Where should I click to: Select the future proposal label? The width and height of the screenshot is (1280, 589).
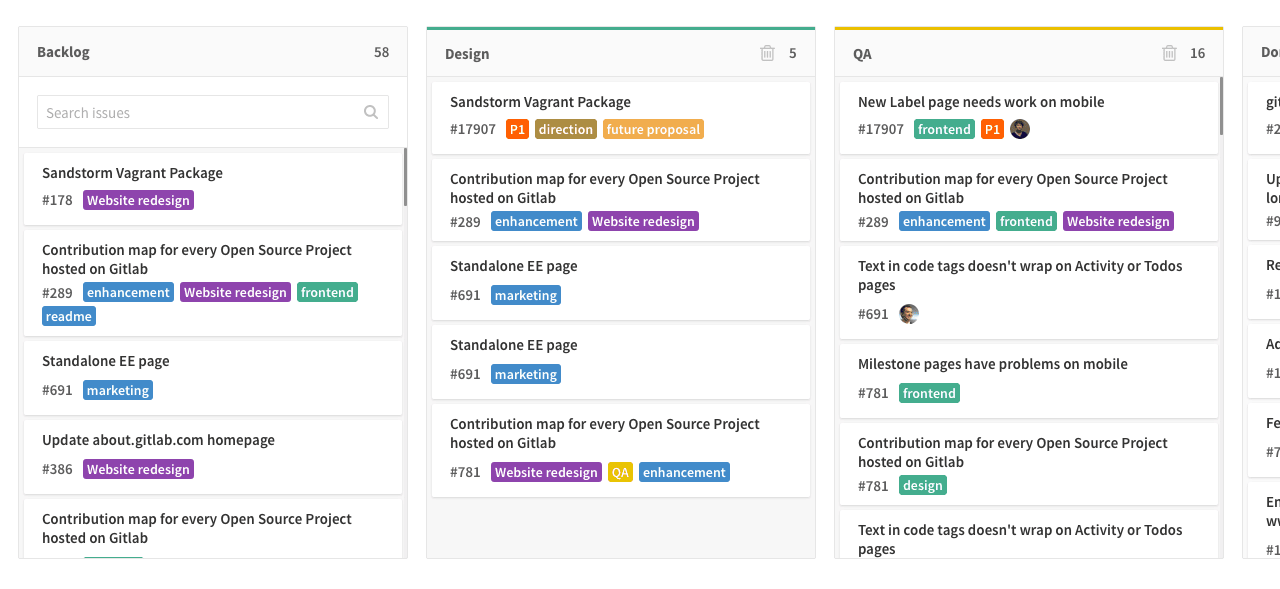(653, 129)
